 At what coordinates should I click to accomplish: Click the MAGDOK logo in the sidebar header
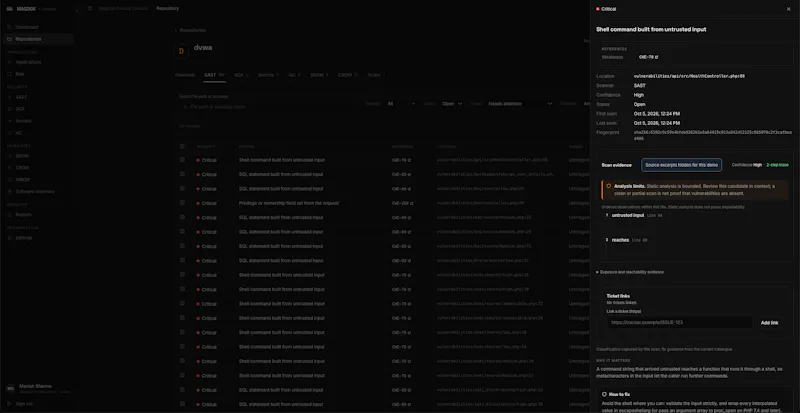click(10, 9)
